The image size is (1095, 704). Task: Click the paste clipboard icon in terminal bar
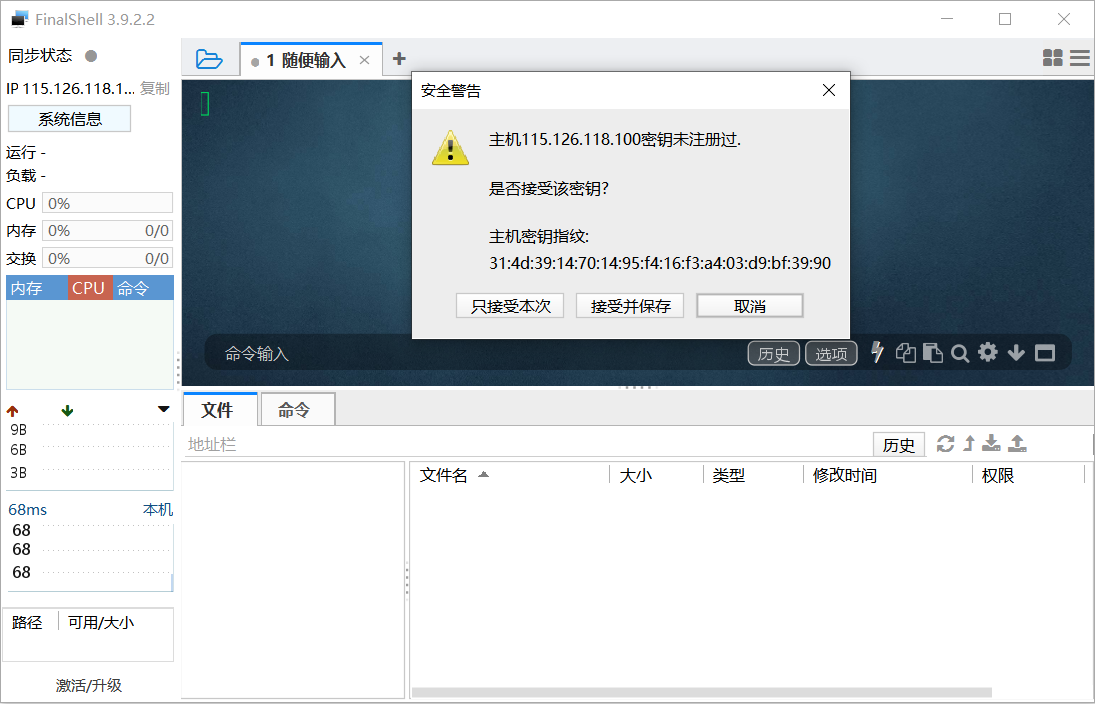tap(933, 353)
